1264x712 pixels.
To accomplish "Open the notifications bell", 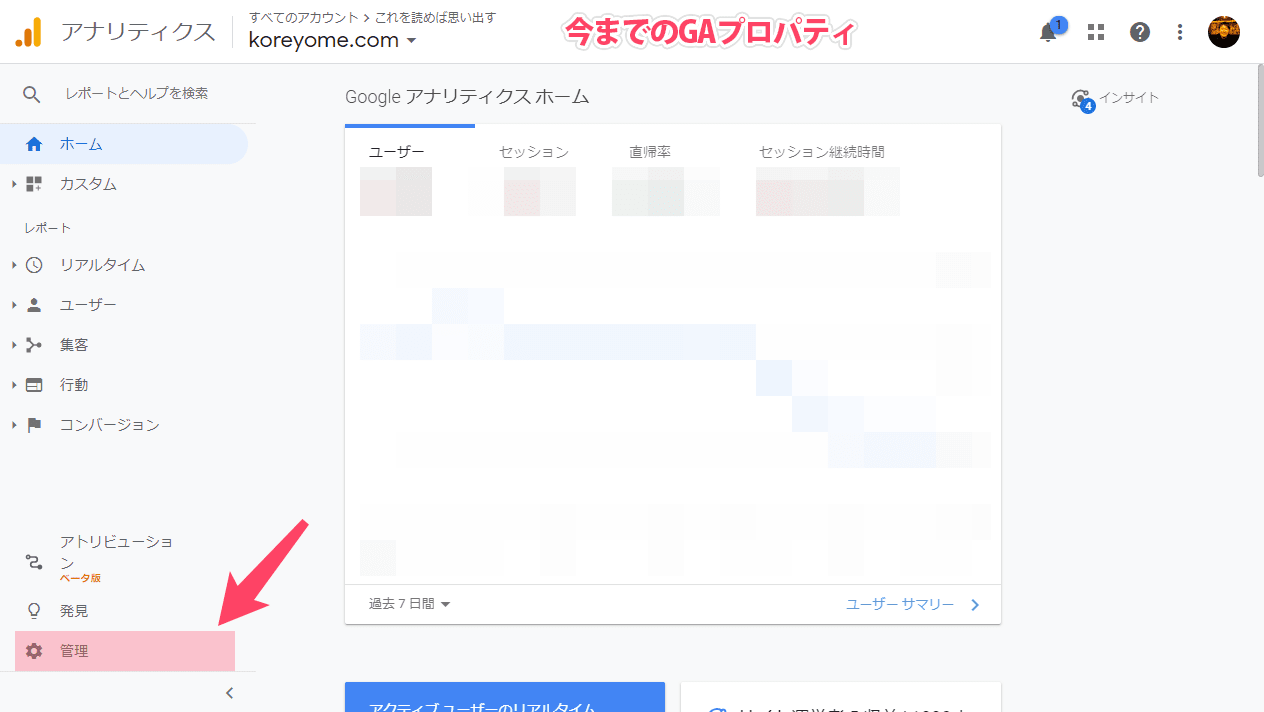I will pos(1048,32).
